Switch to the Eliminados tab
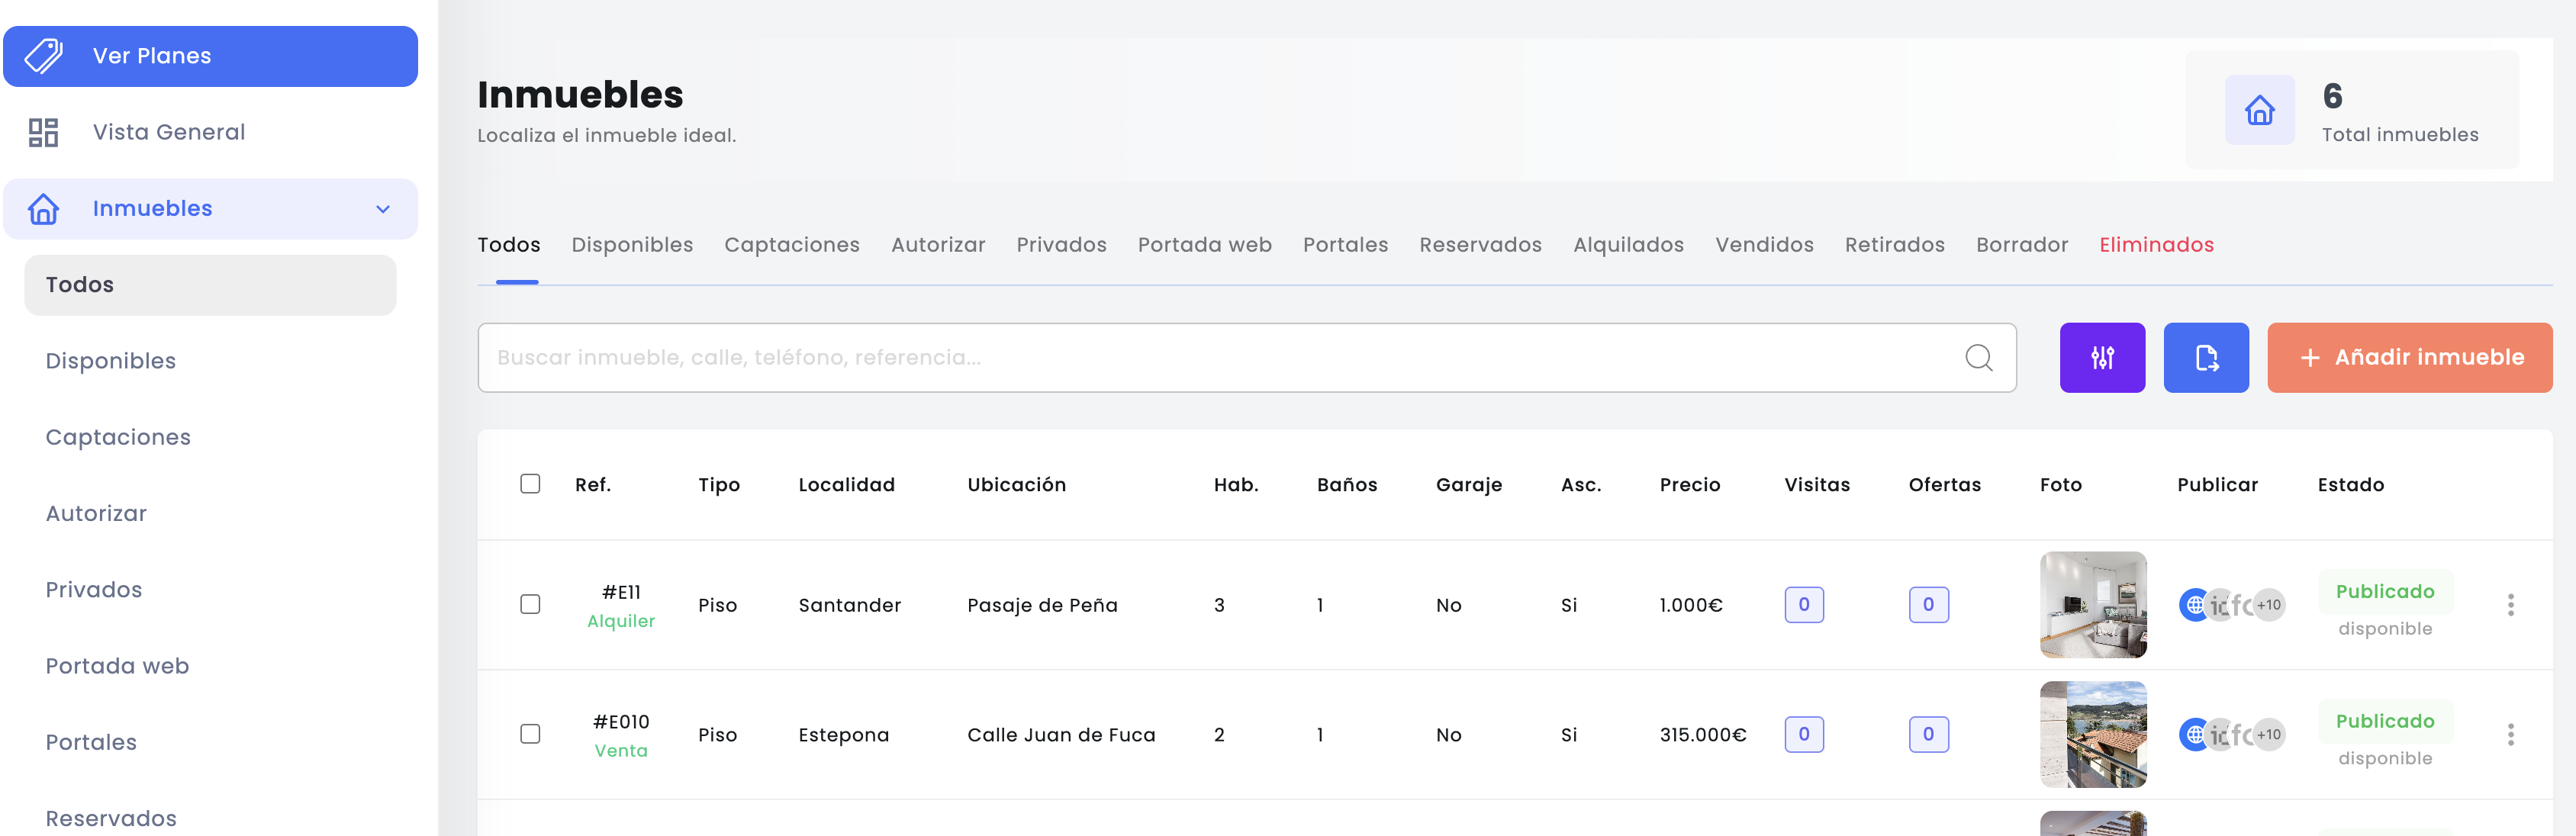Screen dimensions: 2576x836 2156,245
